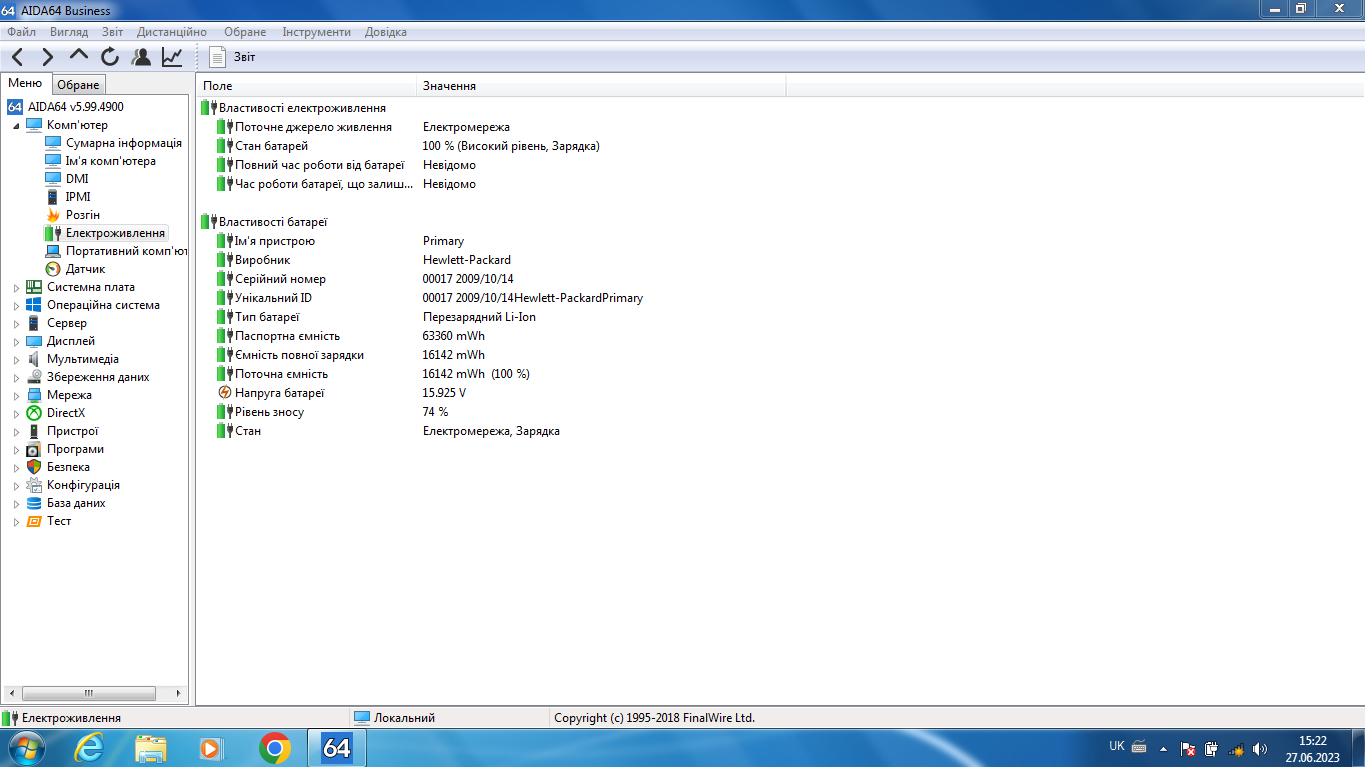Open the Windows Start button
The height and width of the screenshot is (767, 1365).
pyautogui.click(x=25, y=748)
